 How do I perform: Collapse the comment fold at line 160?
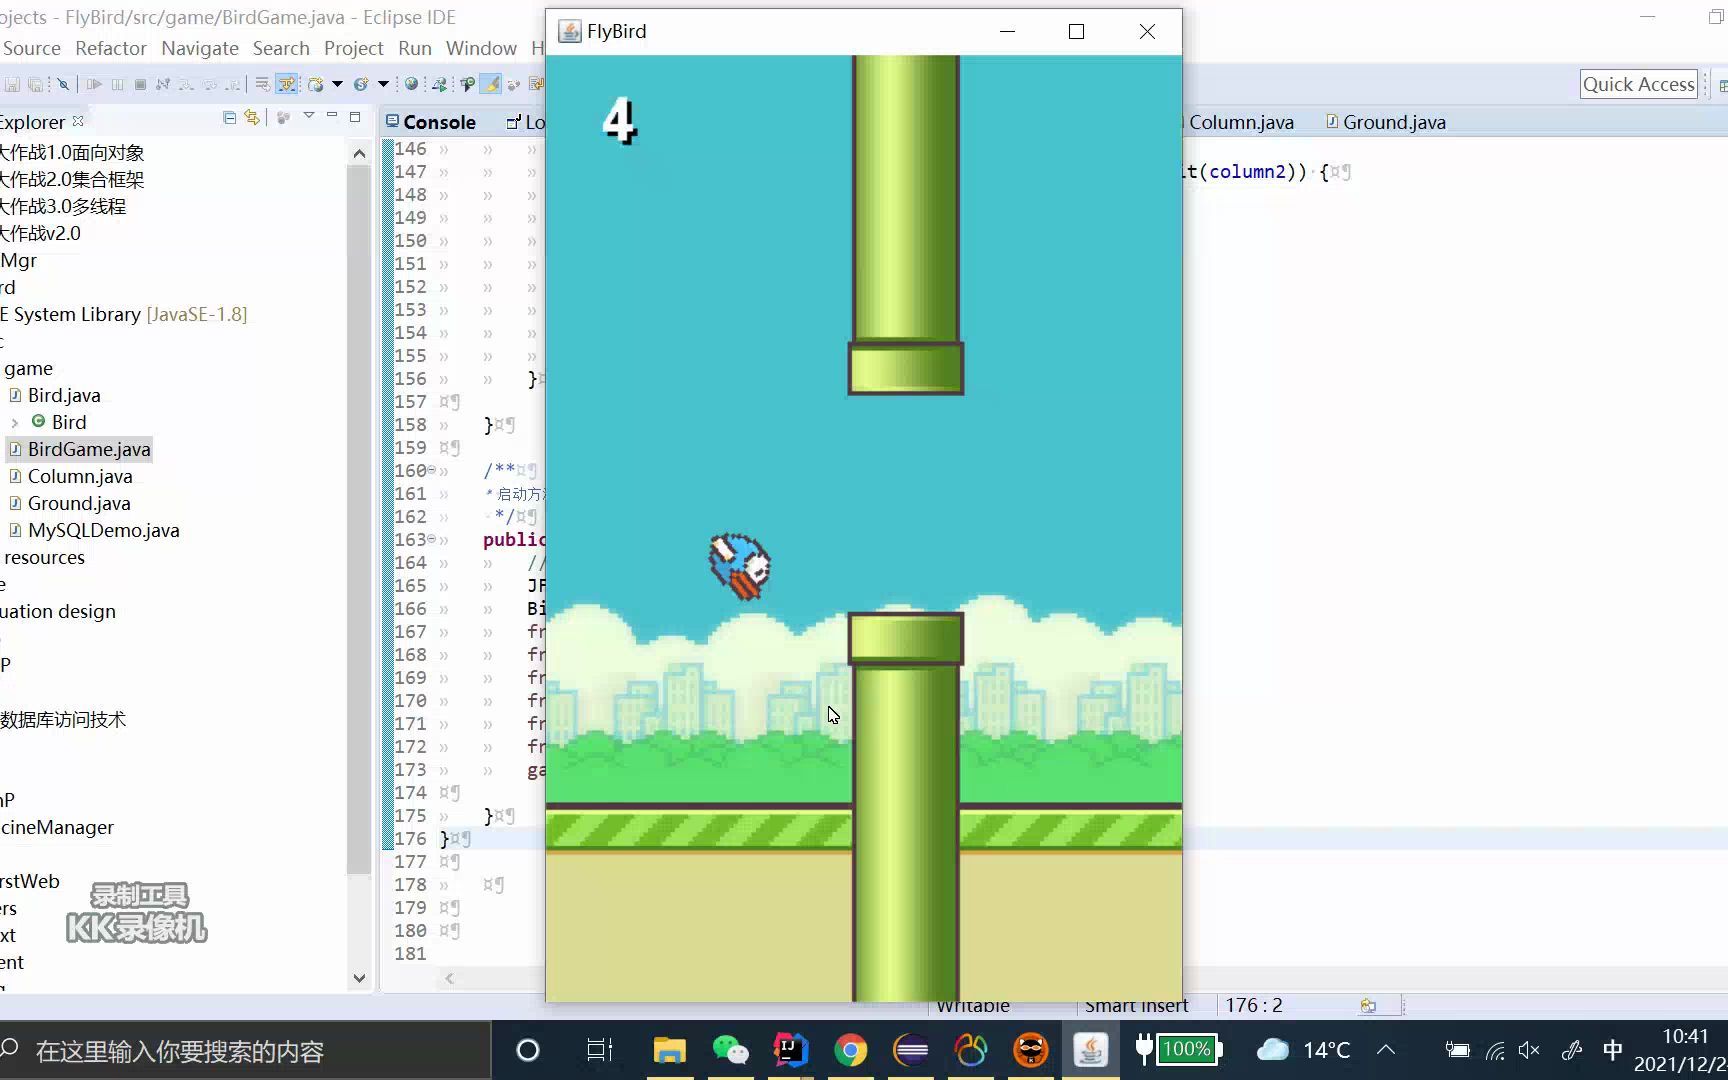point(432,470)
